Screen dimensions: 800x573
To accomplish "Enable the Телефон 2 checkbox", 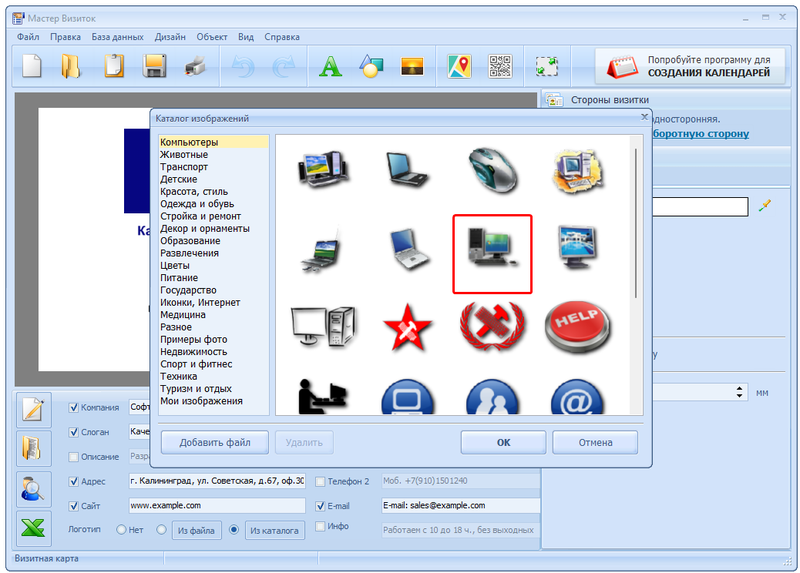I will (320, 481).
